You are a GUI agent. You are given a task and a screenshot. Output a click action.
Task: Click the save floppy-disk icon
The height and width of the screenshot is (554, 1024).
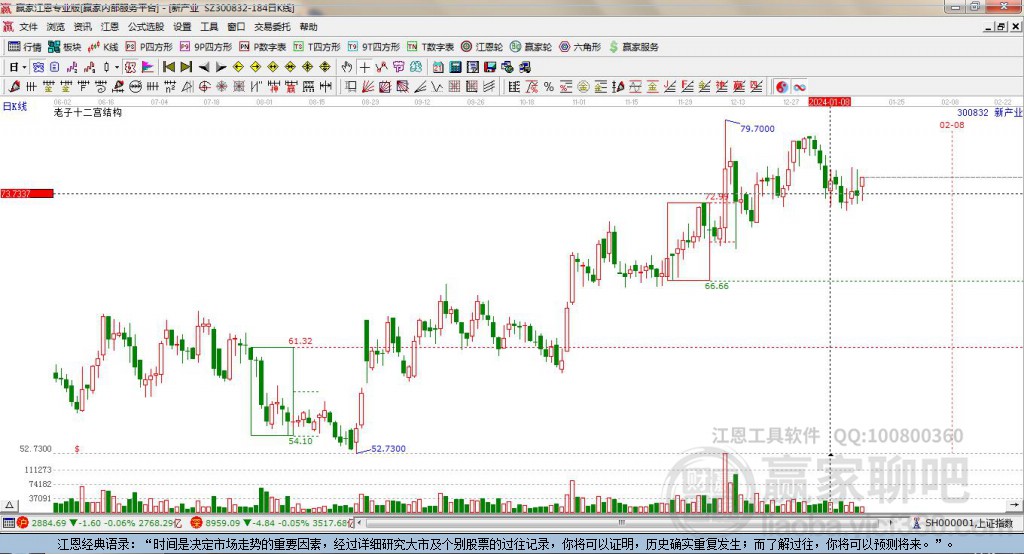click(x=490, y=67)
